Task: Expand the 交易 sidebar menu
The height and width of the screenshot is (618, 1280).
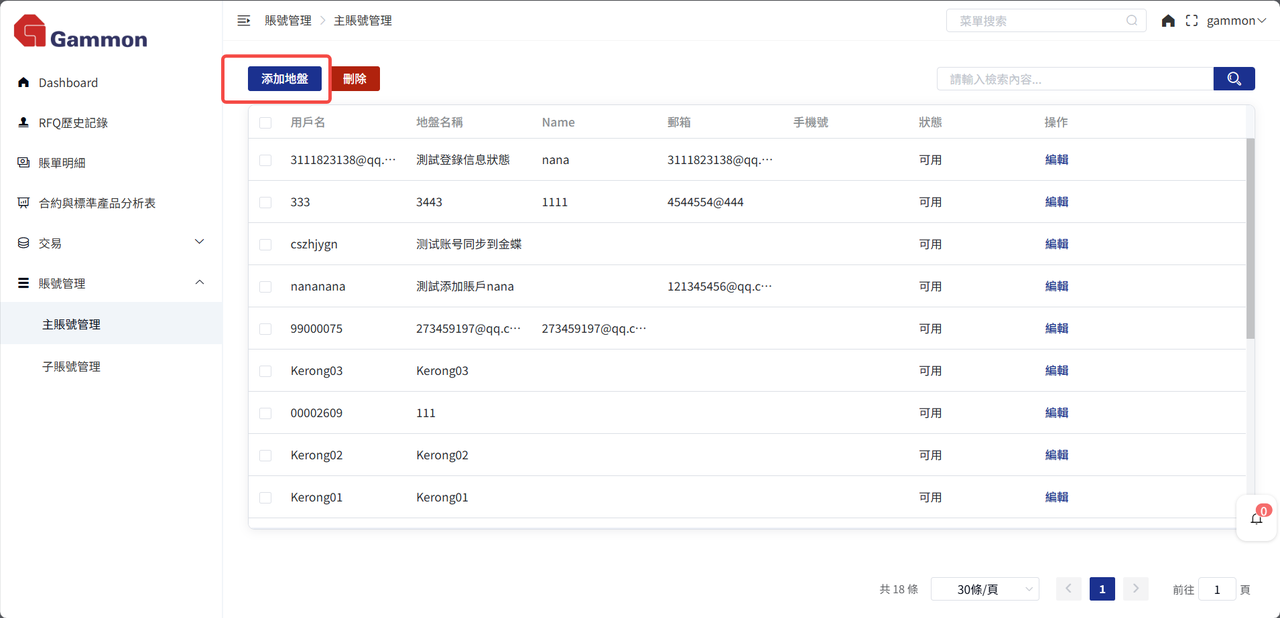Action: click(x=110, y=243)
